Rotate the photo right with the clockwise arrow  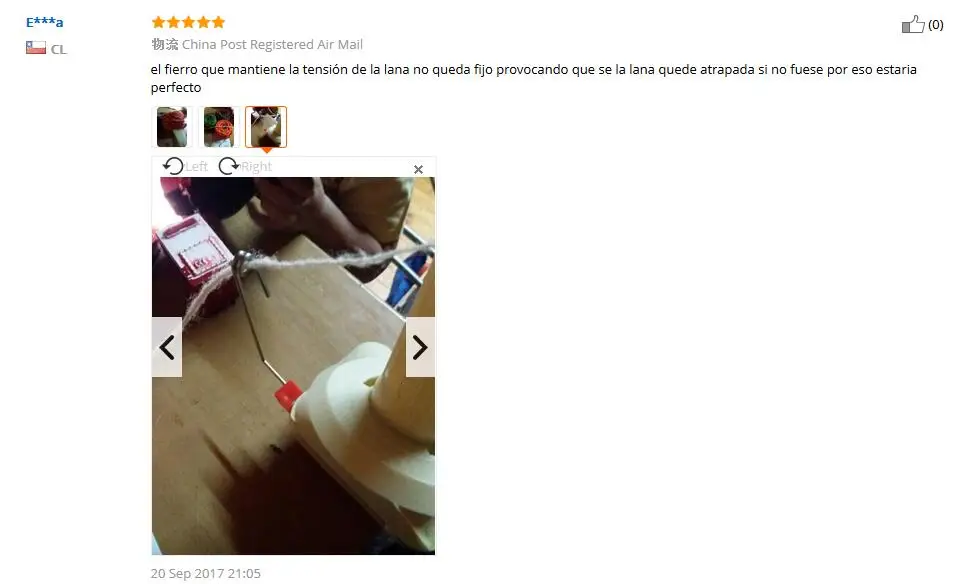pyautogui.click(x=229, y=166)
